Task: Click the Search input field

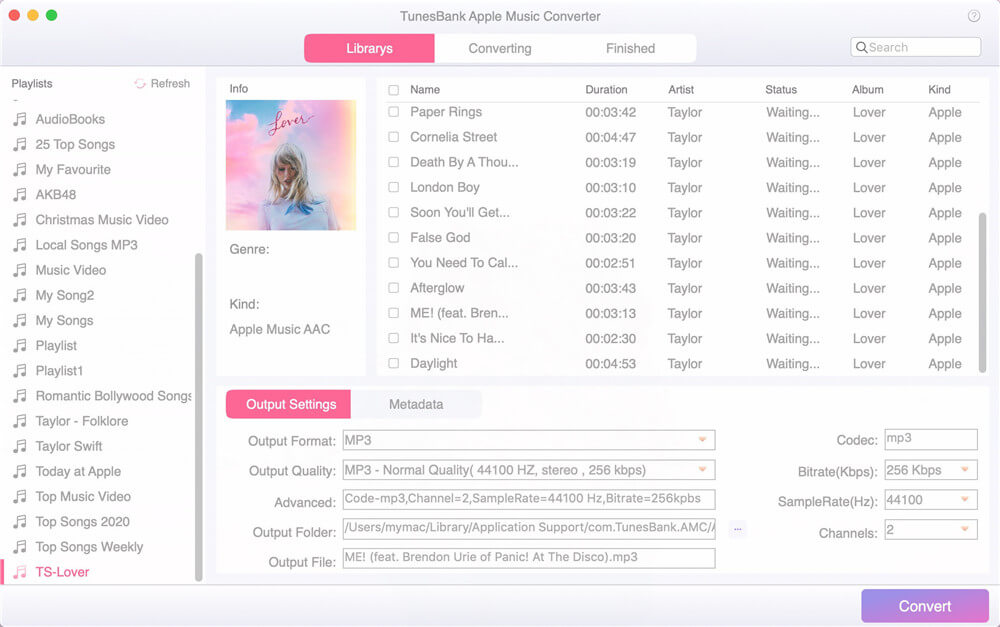Action: point(915,47)
